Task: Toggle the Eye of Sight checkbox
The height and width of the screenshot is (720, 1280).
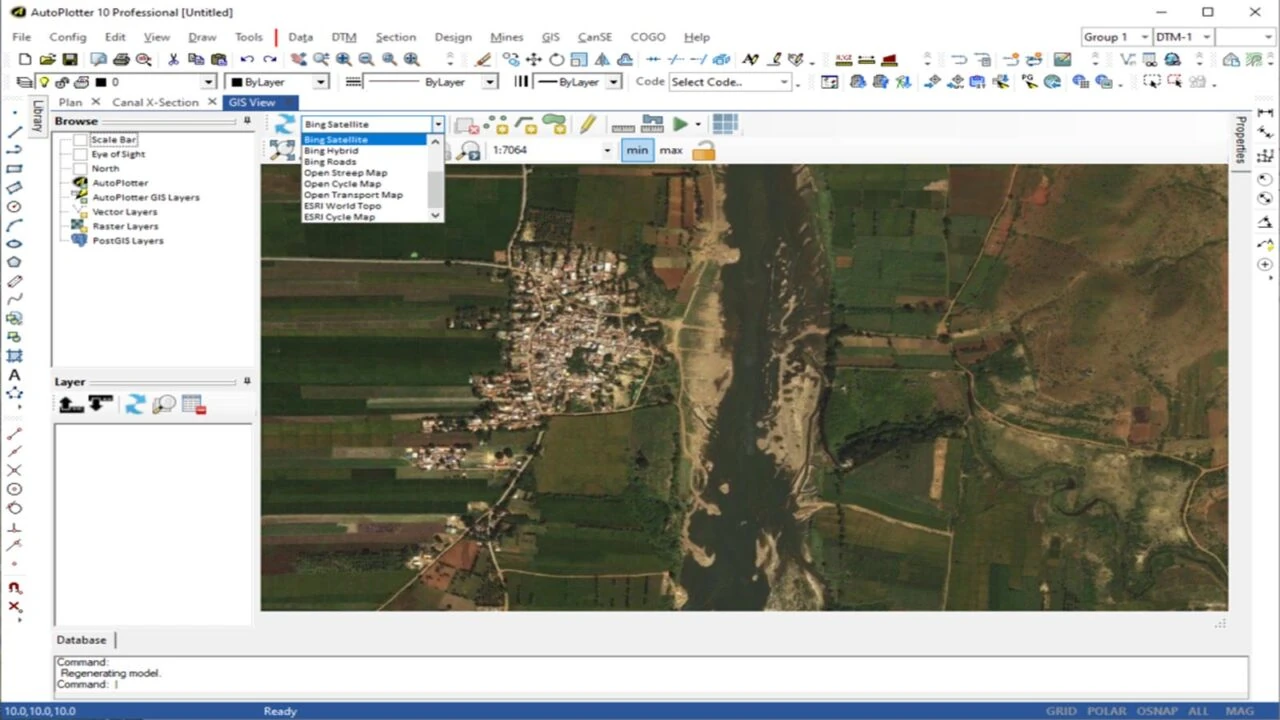Action: click(80, 154)
